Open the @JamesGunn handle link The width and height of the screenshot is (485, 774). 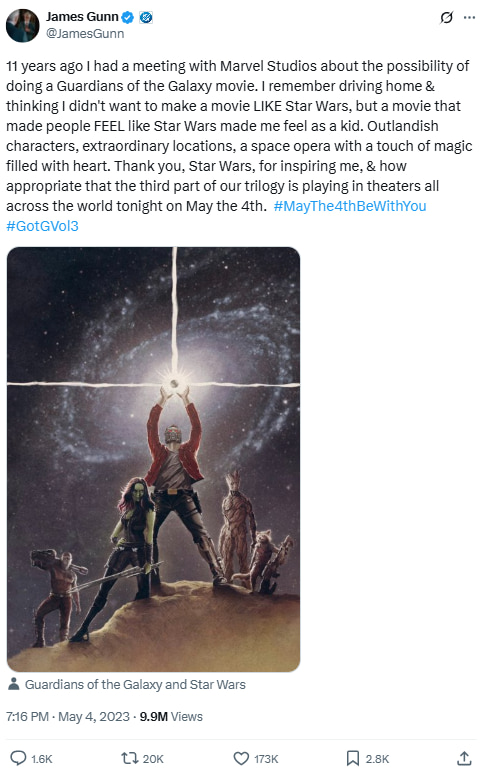tap(85, 34)
